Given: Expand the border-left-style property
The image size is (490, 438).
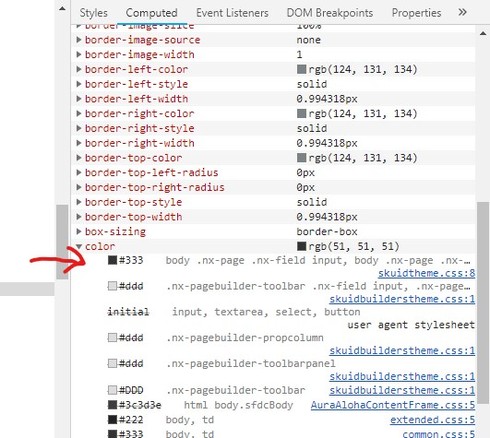Looking at the screenshot, I should point(79,84).
